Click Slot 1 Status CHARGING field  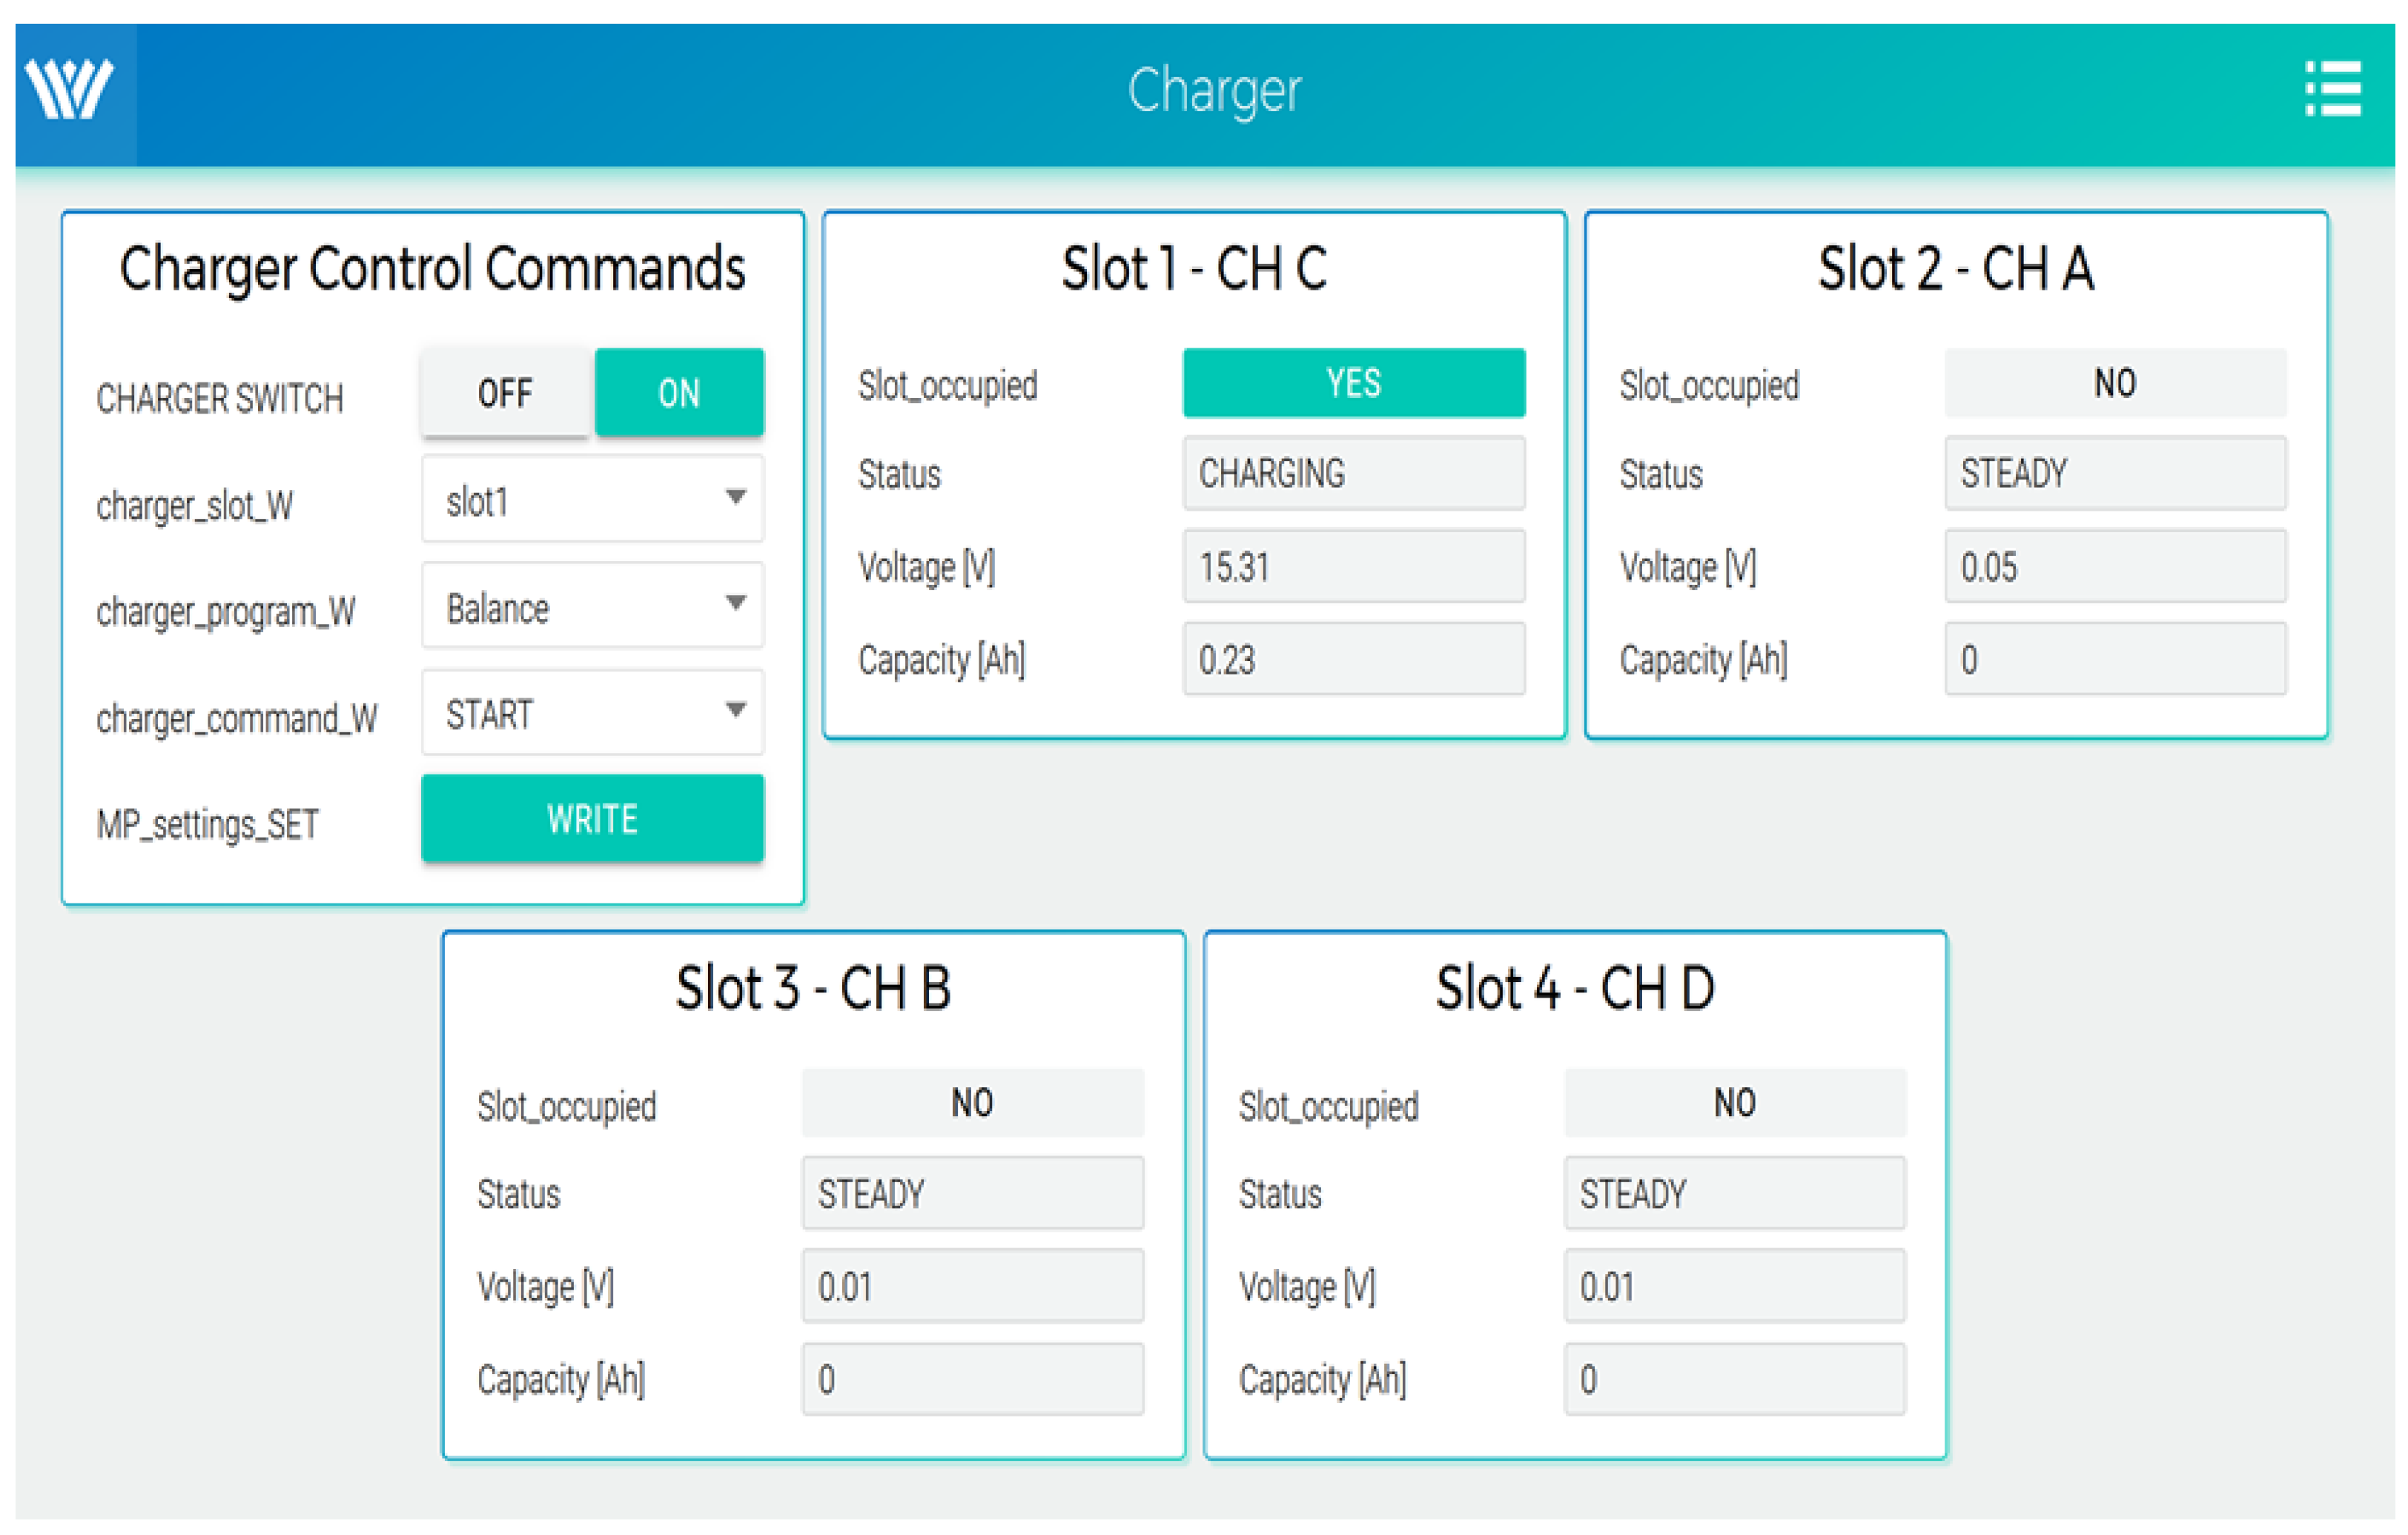(x=1353, y=473)
